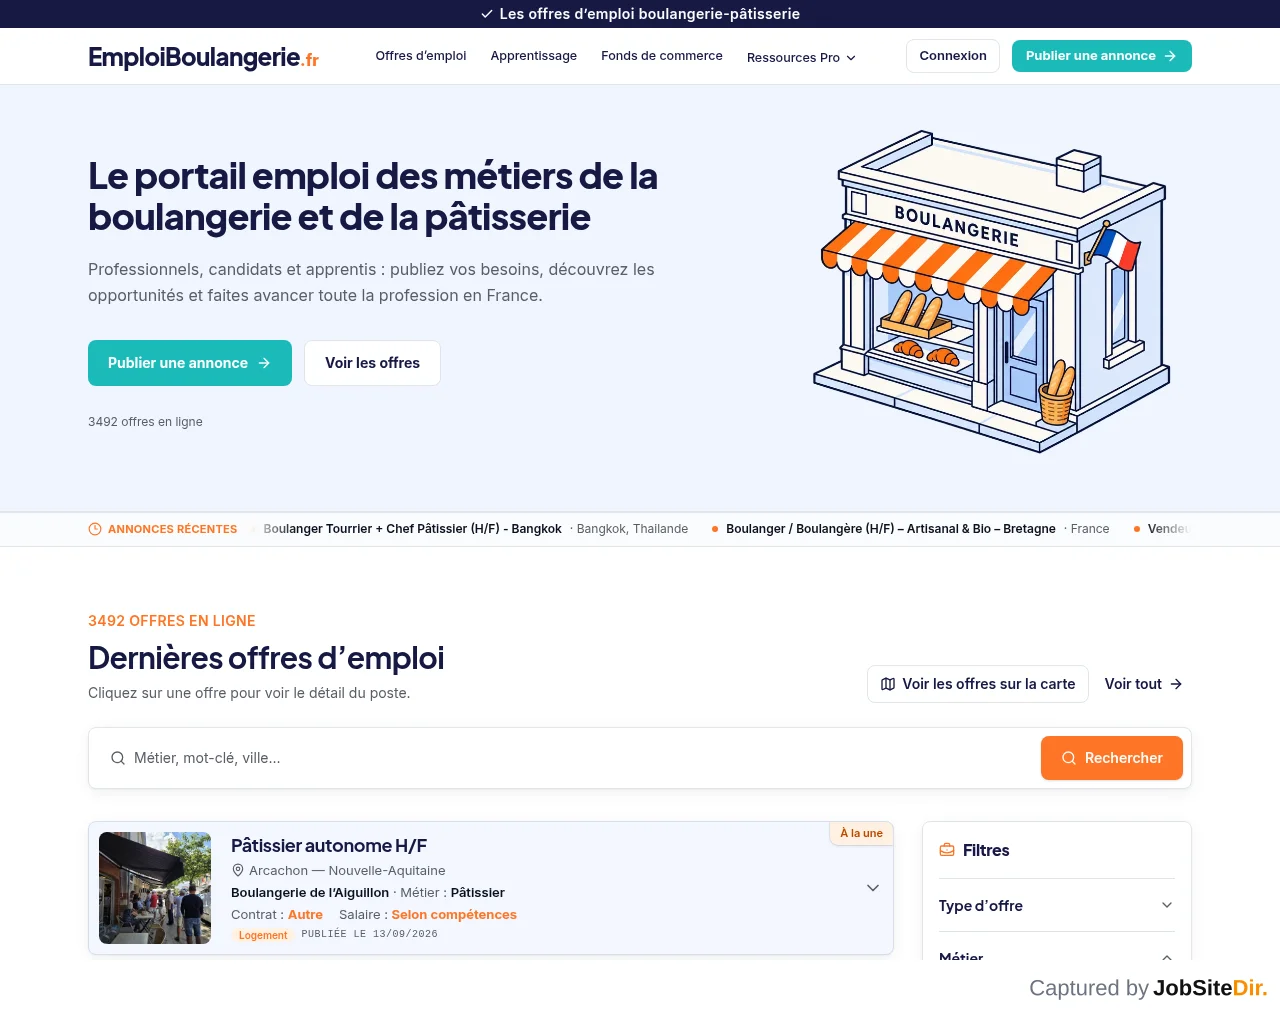Open the Offres d'emploi menu item
This screenshot has height=1018, width=1280.
421,56
